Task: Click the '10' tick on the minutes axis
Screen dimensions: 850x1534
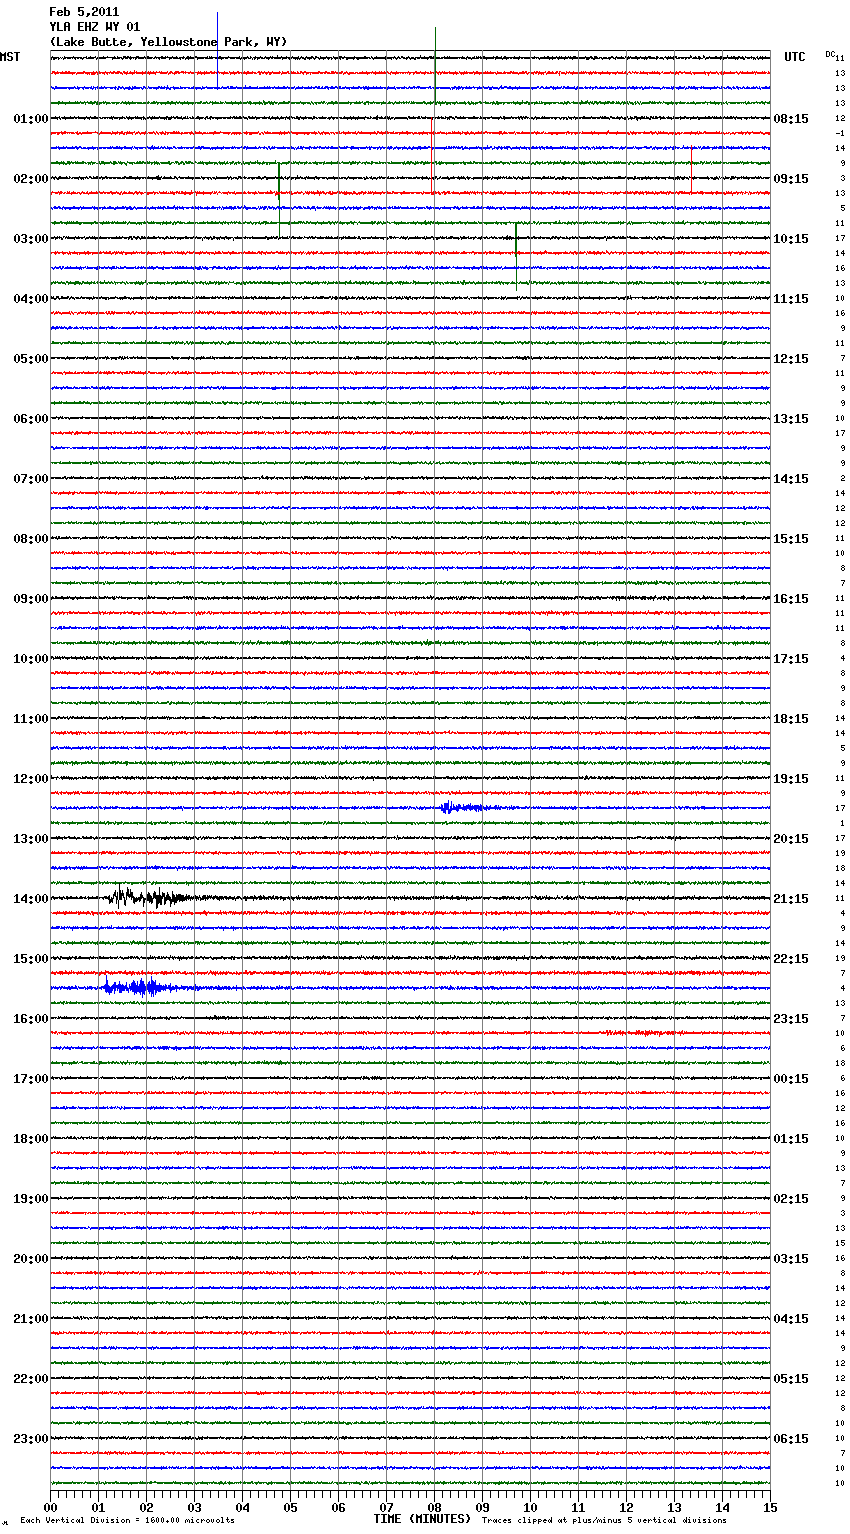Action: pos(530,1507)
